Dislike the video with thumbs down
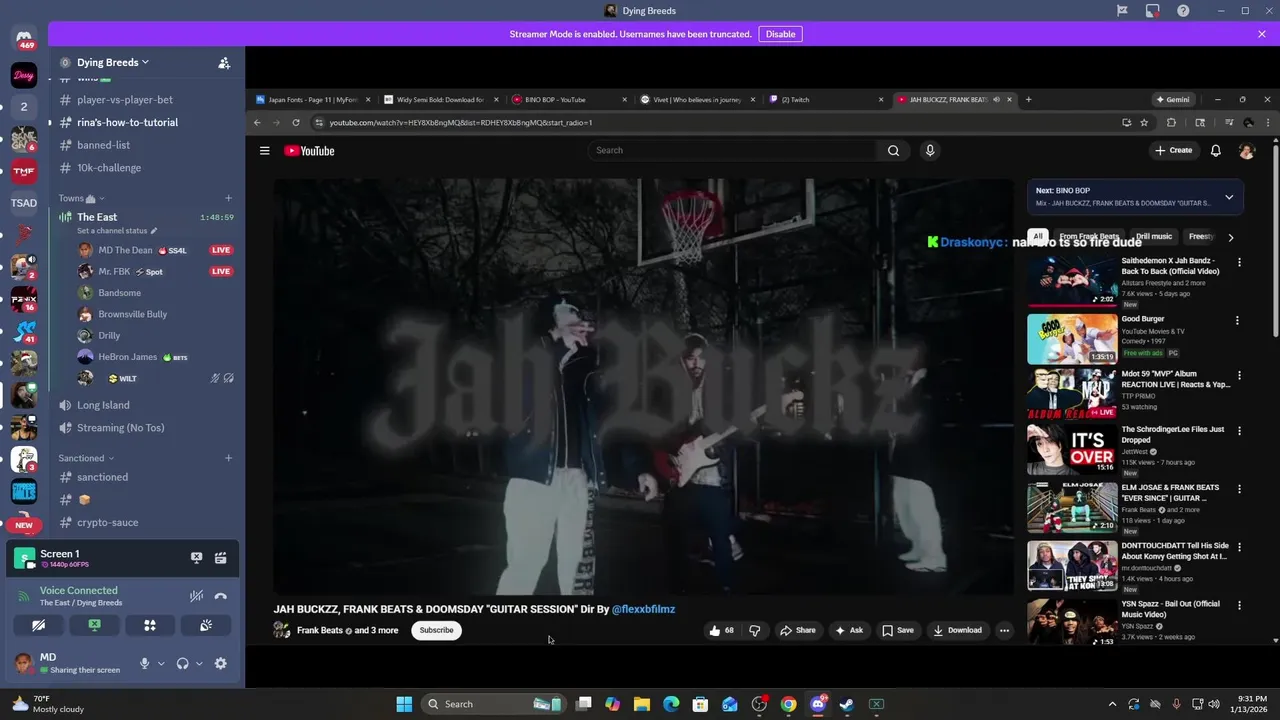 point(755,630)
